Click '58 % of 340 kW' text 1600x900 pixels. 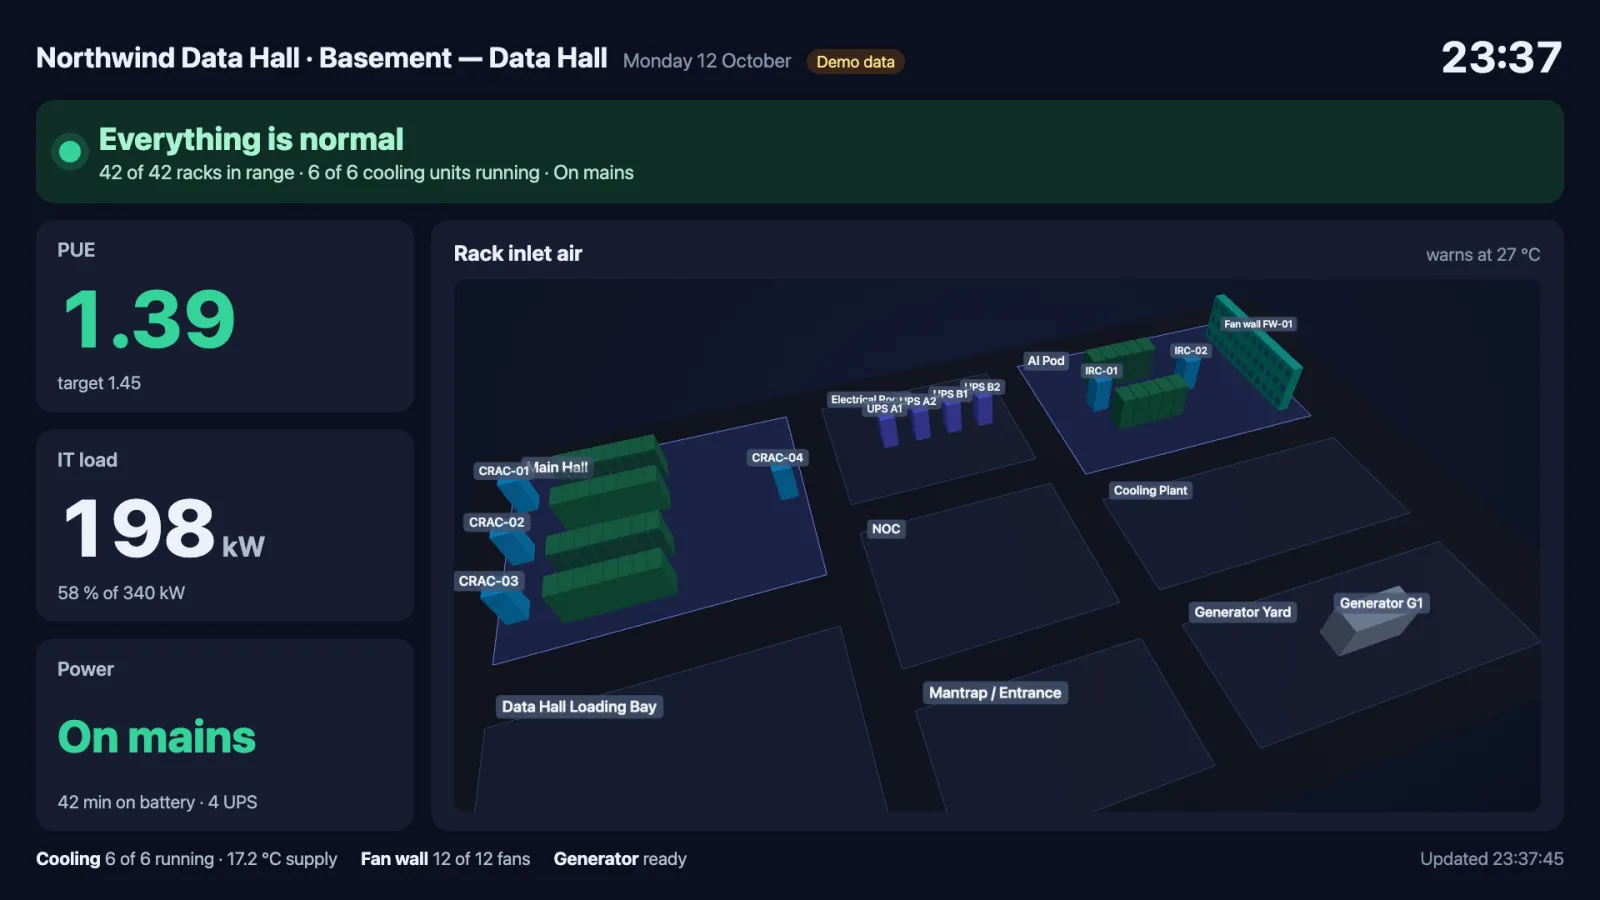[121, 593]
